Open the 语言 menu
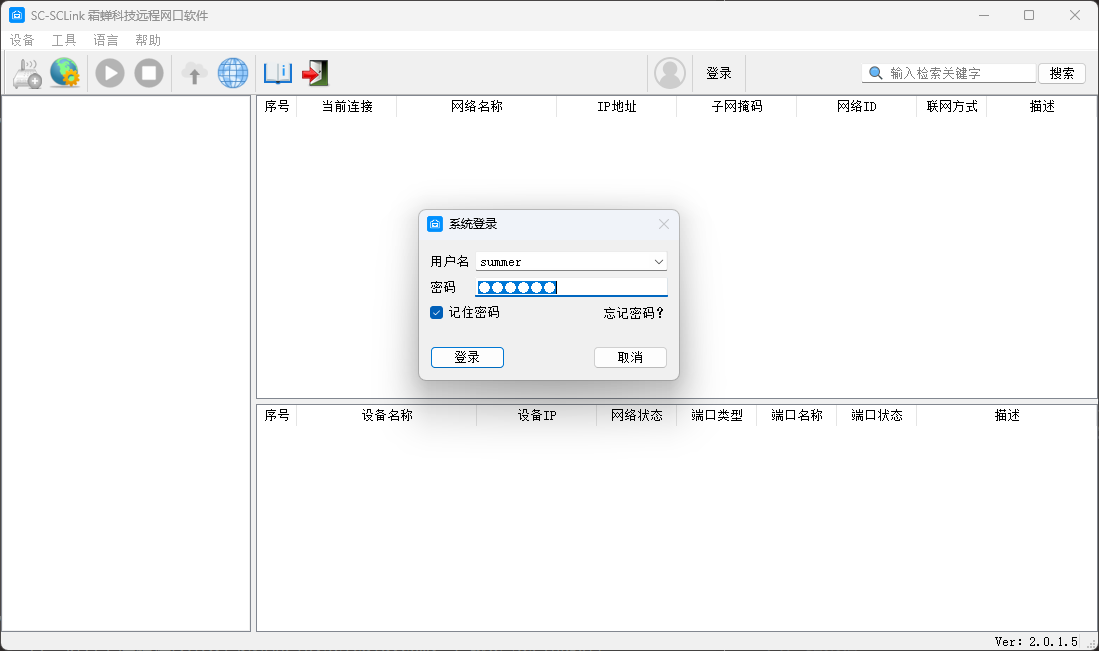1099x651 pixels. (106, 40)
